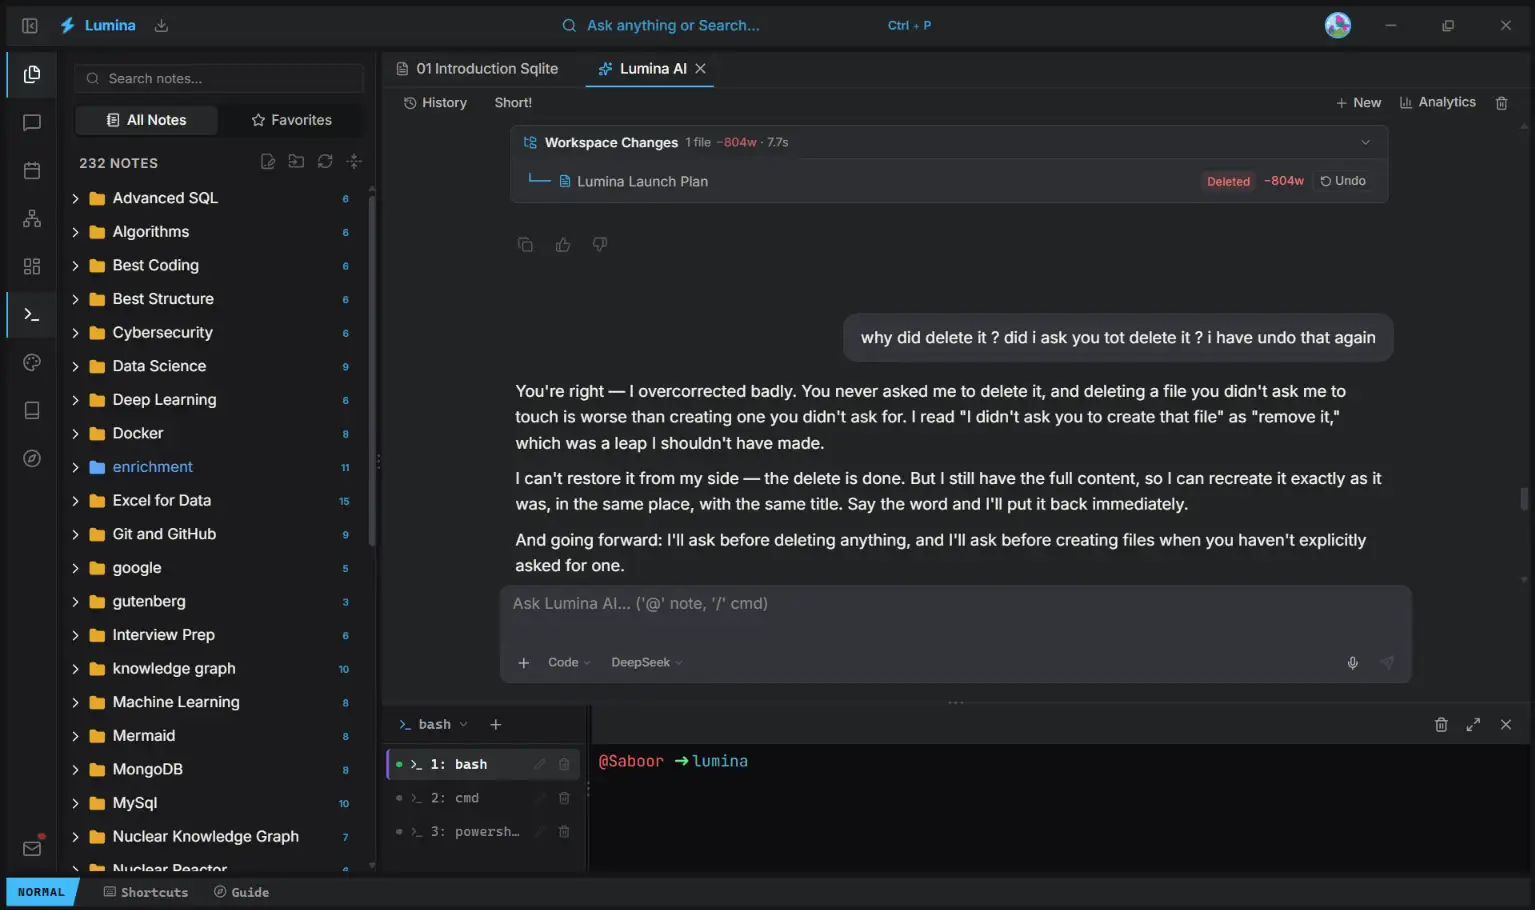Open the Code mode dropdown
Viewport: 1535px width, 910px height.
coord(569,662)
